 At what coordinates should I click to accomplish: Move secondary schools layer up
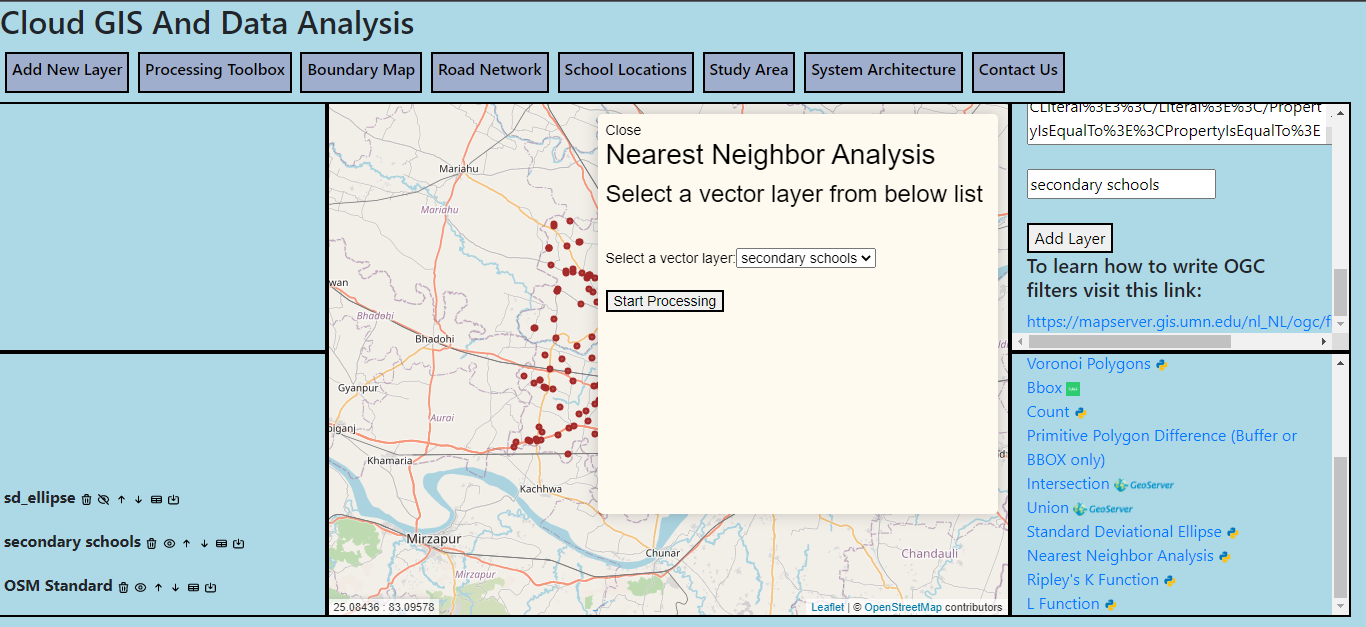[x=186, y=543]
